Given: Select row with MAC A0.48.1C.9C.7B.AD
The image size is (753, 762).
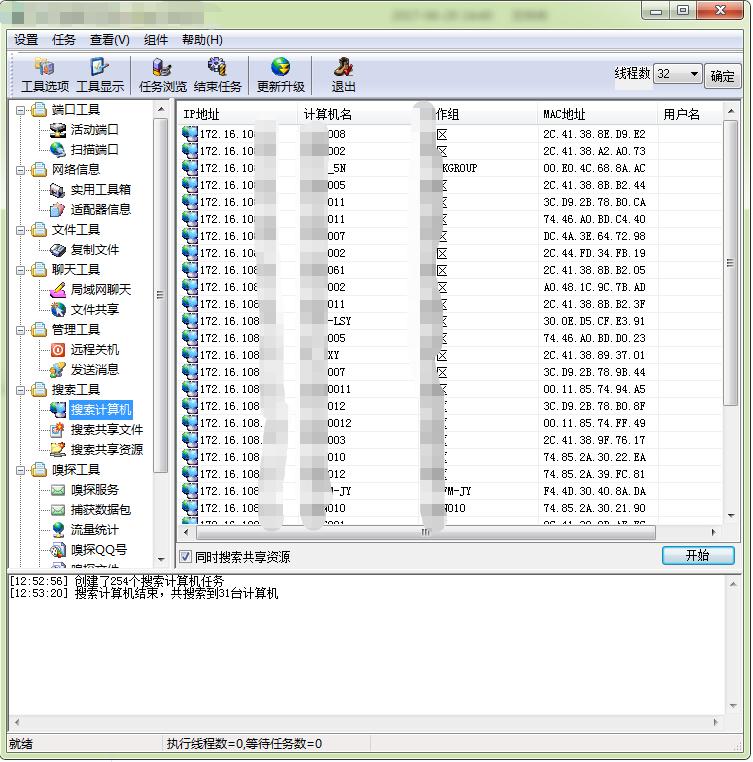Looking at the screenshot, I should pos(450,287).
